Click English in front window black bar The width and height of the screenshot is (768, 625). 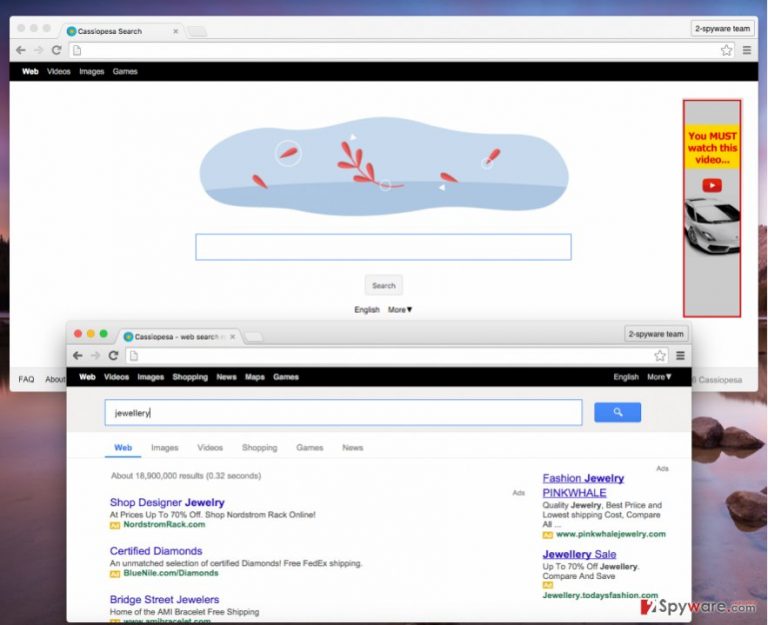(626, 377)
